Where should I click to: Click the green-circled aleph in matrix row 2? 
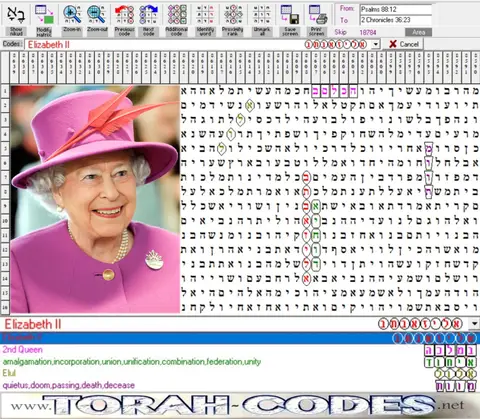[x=249, y=105]
